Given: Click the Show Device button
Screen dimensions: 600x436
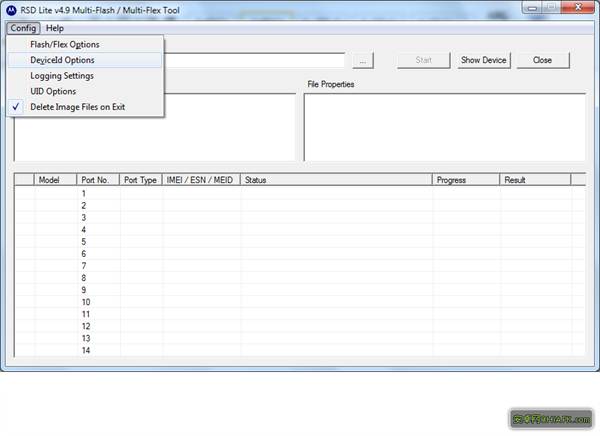Looking at the screenshot, I should [484, 60].
